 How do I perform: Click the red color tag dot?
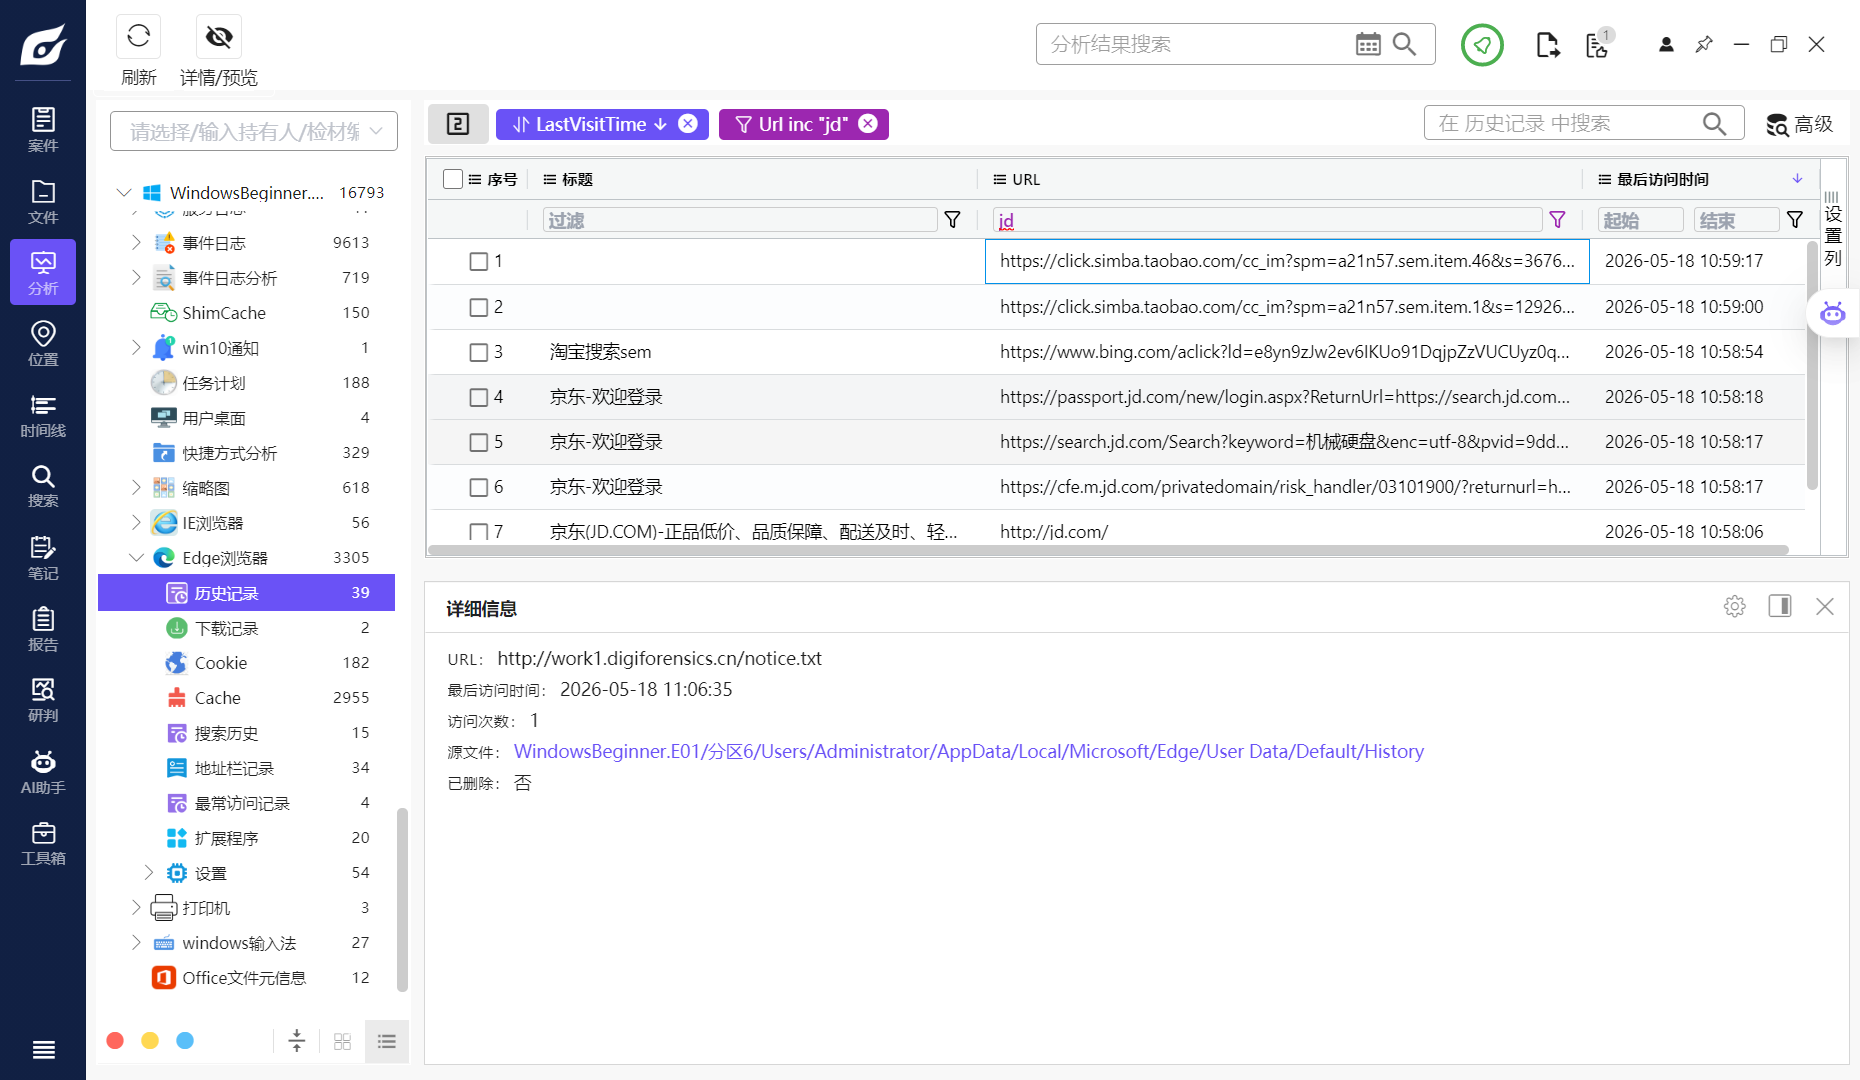115,1041
